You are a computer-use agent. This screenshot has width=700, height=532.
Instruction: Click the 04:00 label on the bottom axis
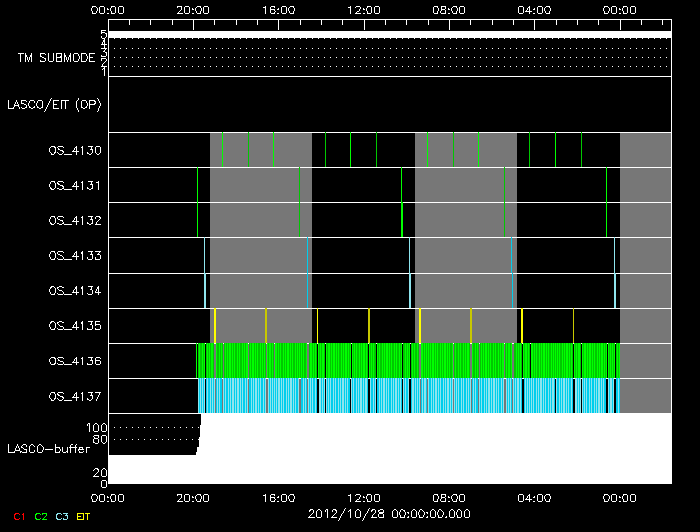(534, 498)
